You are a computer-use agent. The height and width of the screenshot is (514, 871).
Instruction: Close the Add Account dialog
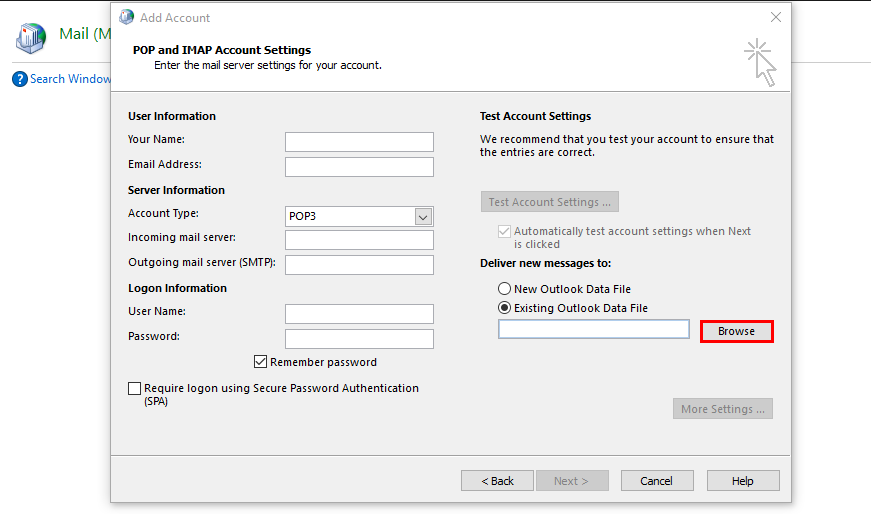click(775, 17)
